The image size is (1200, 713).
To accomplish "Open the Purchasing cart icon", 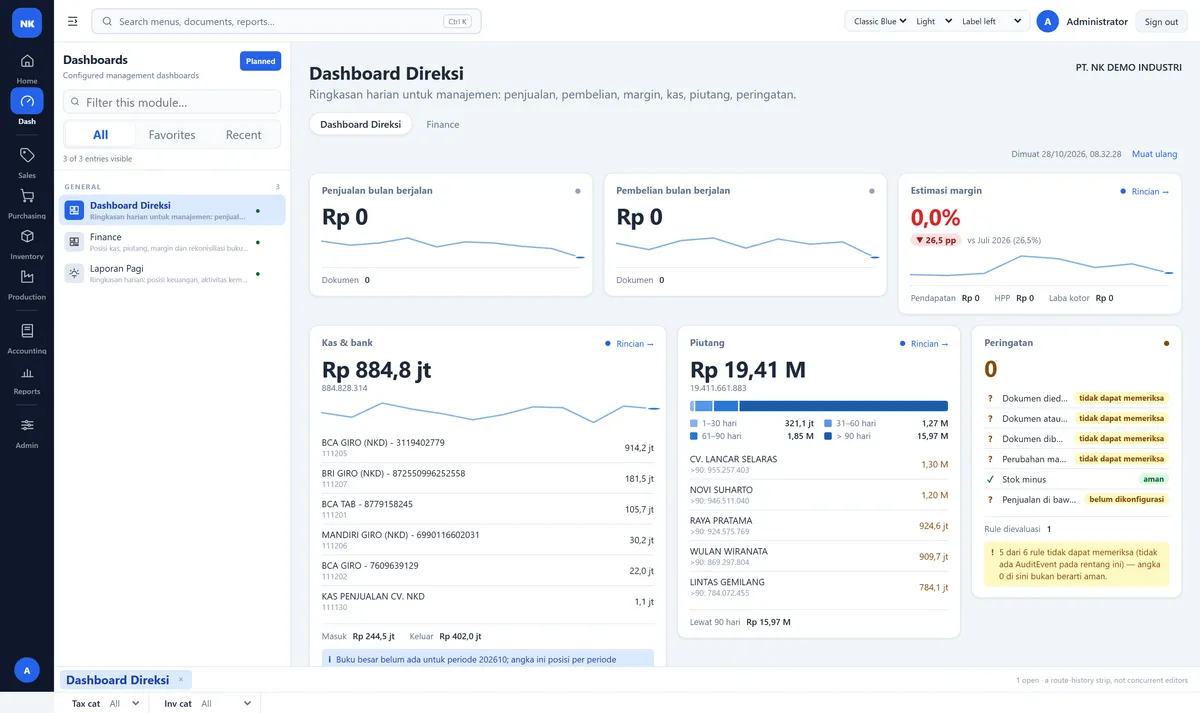I will pyautogui.click(x=27, y=196).
